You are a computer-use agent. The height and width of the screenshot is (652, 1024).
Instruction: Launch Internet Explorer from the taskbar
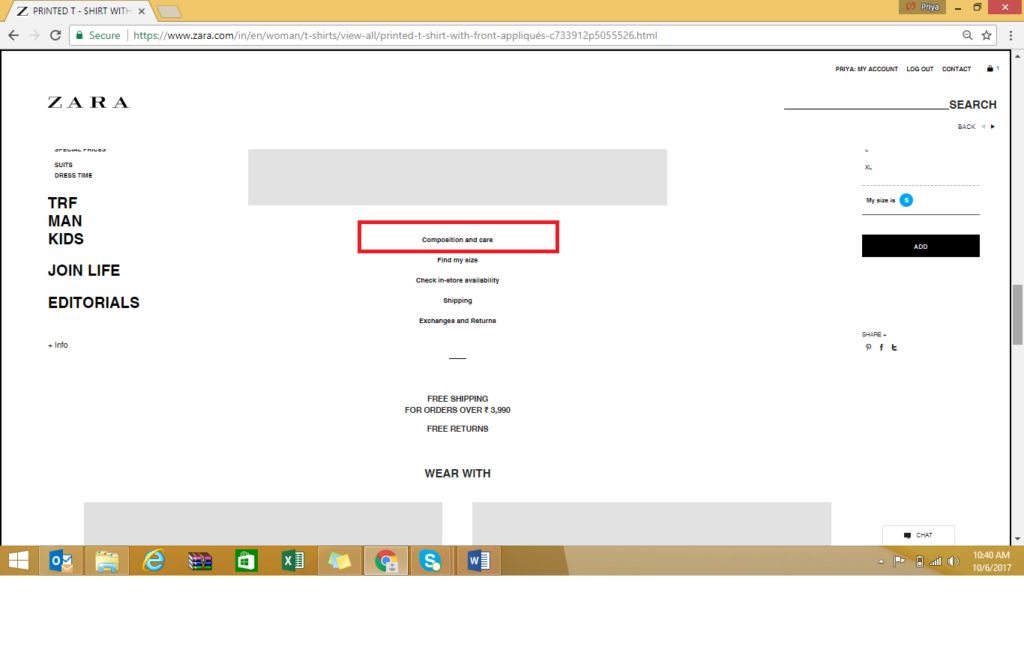coord(153,561)
